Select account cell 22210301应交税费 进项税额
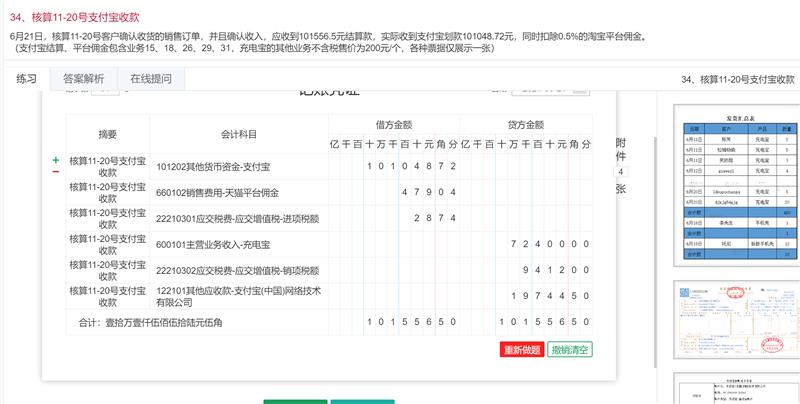 pyautogui.click(x=235, y=218)
